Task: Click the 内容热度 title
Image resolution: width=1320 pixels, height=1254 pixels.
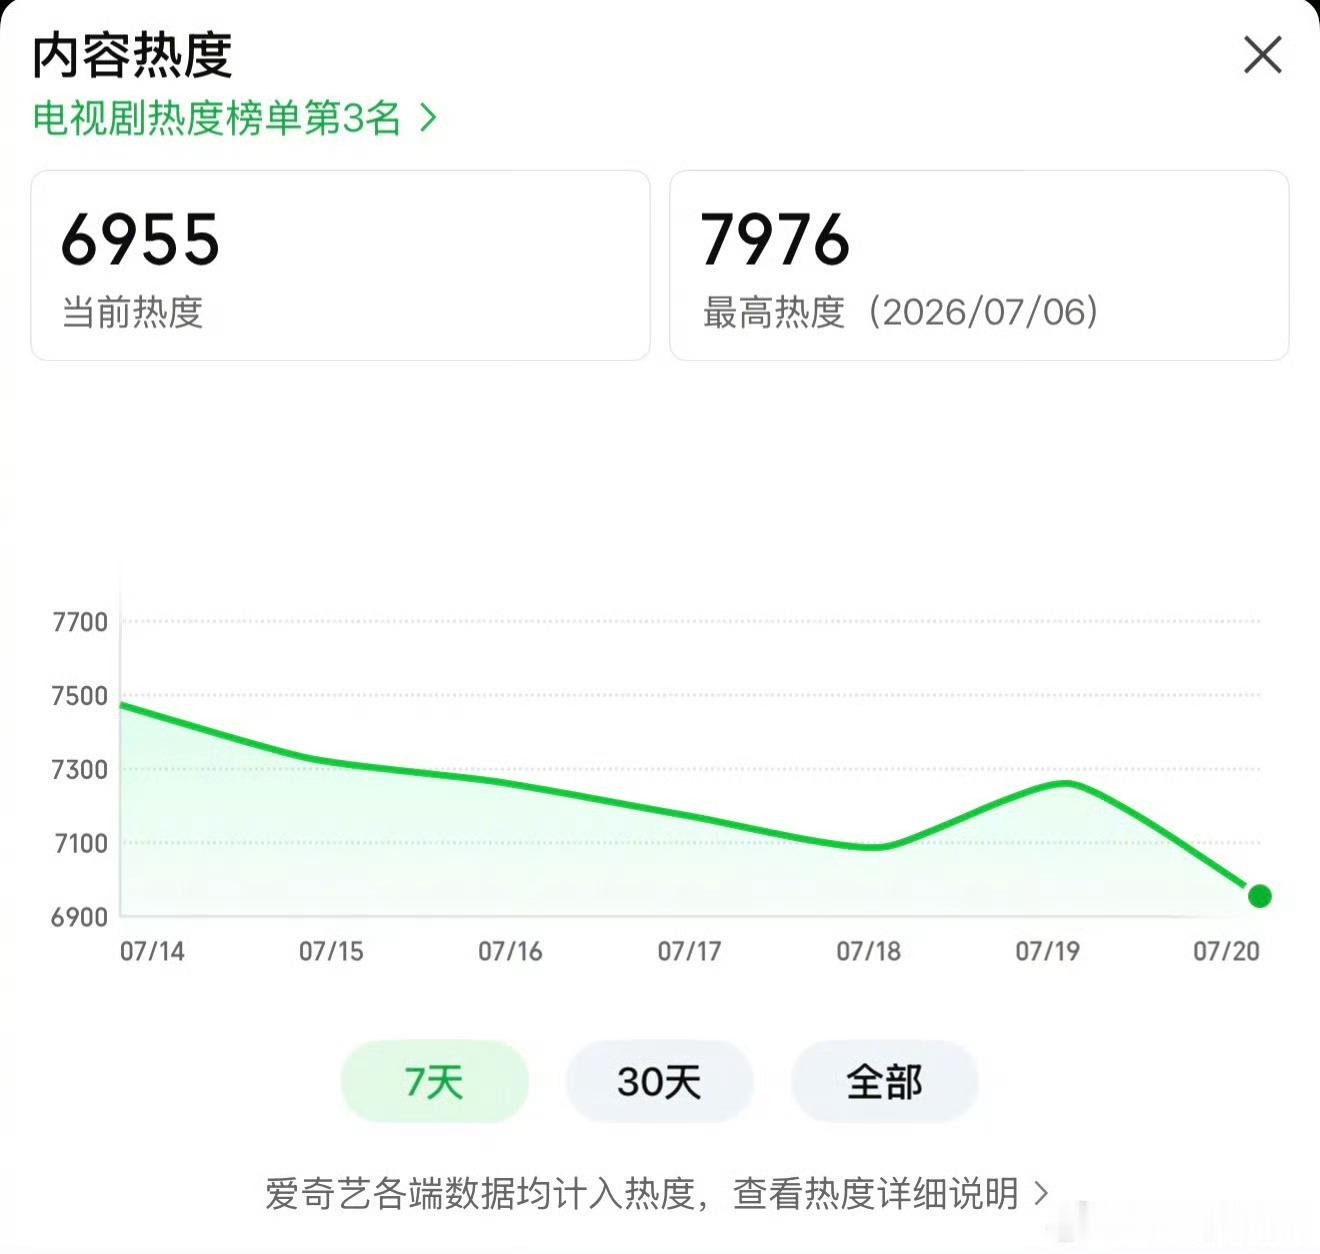Action: 132,55
